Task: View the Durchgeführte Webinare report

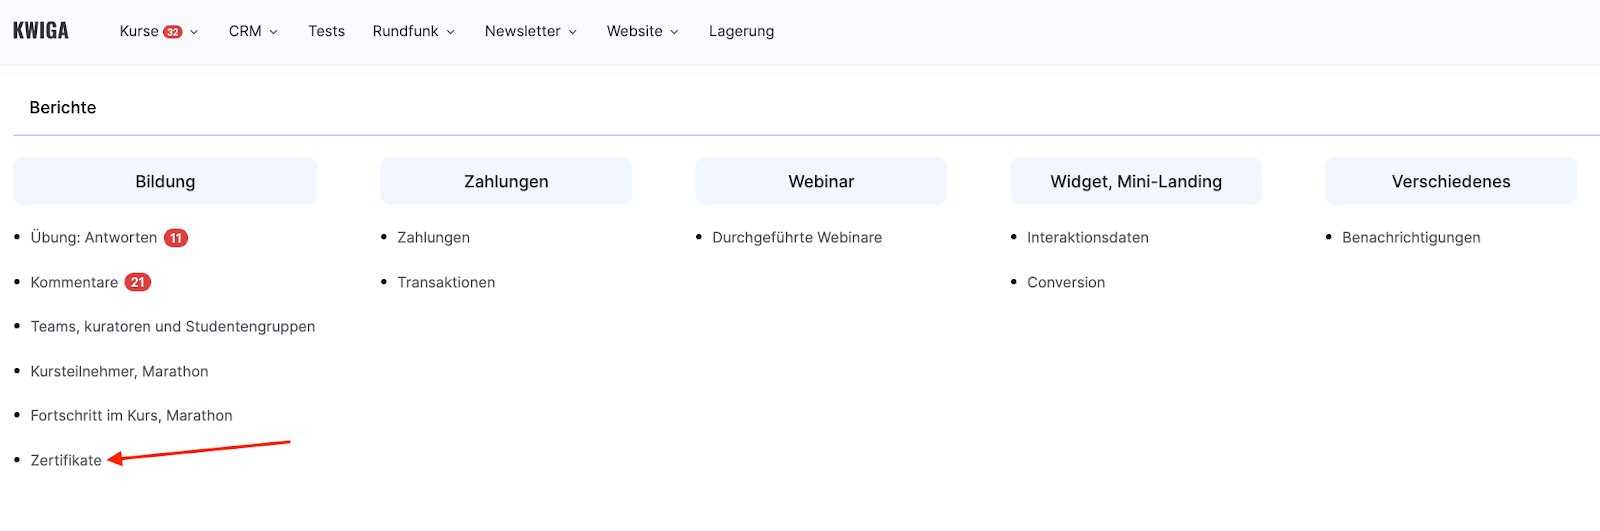Action: pyautogui.click(x=797, y=238)
